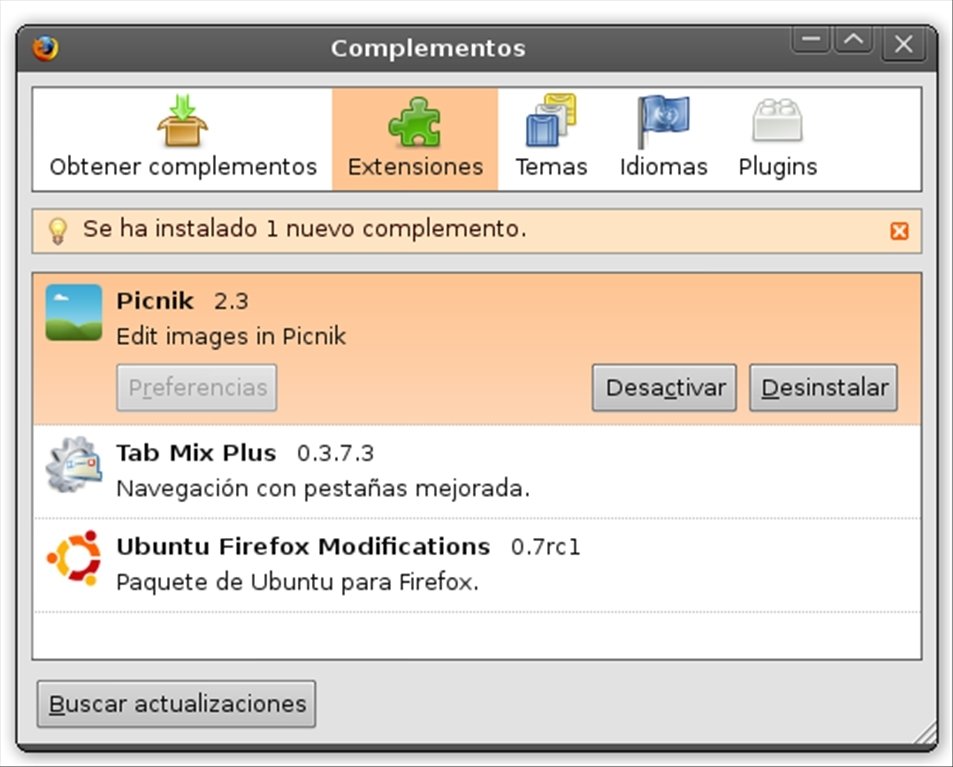
Task: Click Buscar actualizaciones button
Action: coord(176,704)
